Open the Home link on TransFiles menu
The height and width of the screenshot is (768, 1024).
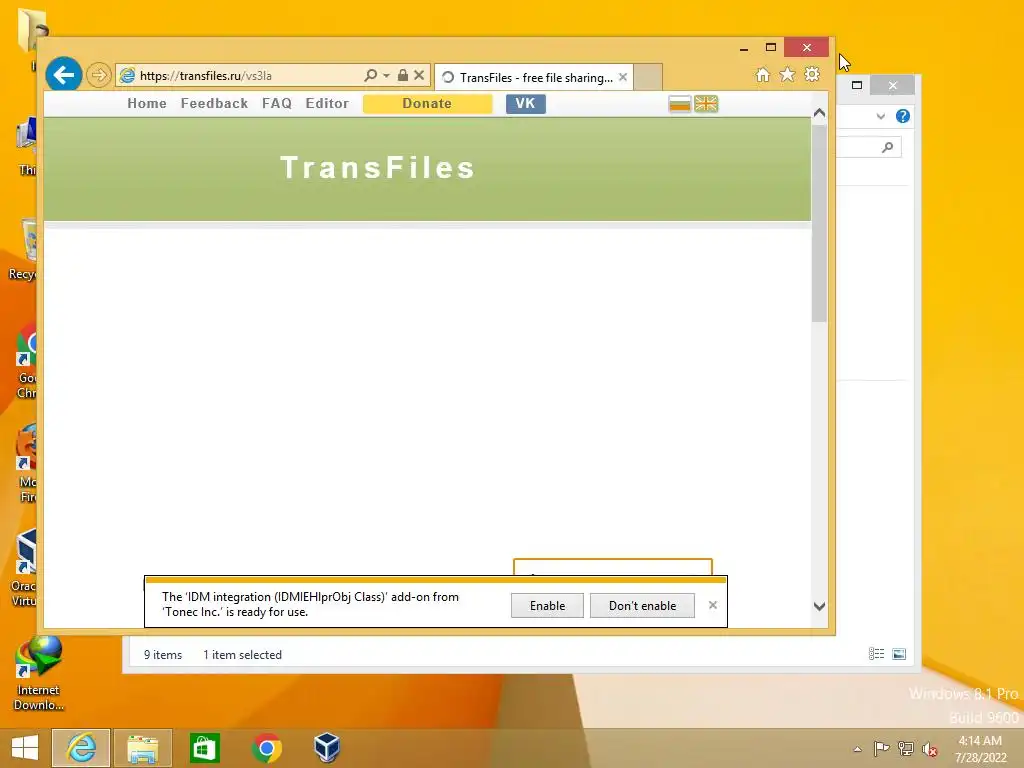(x=147, y=103)
